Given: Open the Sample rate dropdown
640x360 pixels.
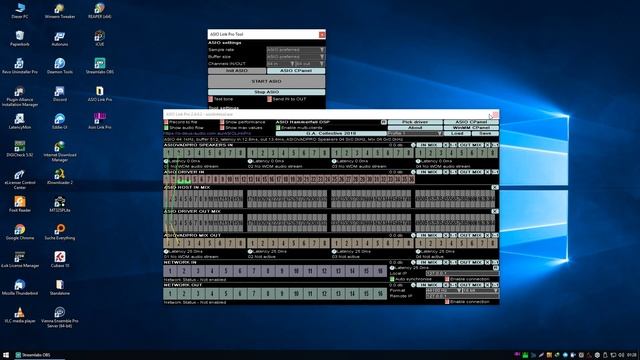Looking at the screenshot, I should pos(296,50).
